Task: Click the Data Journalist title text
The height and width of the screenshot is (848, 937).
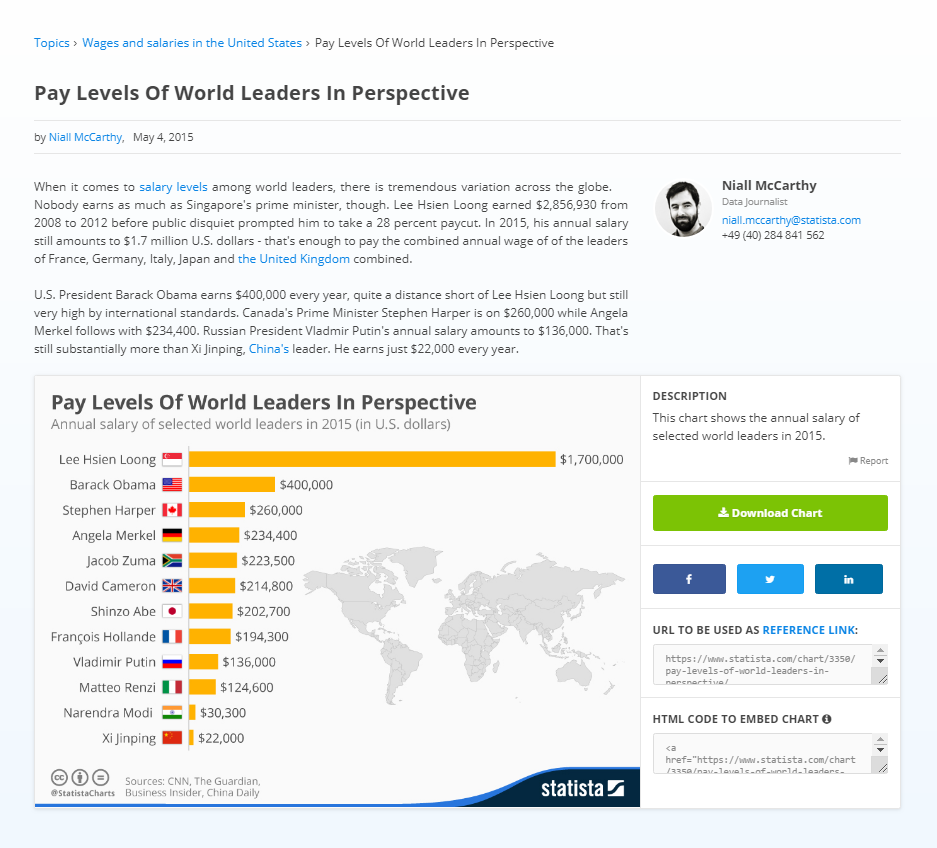Action: (x=755, y=202)
